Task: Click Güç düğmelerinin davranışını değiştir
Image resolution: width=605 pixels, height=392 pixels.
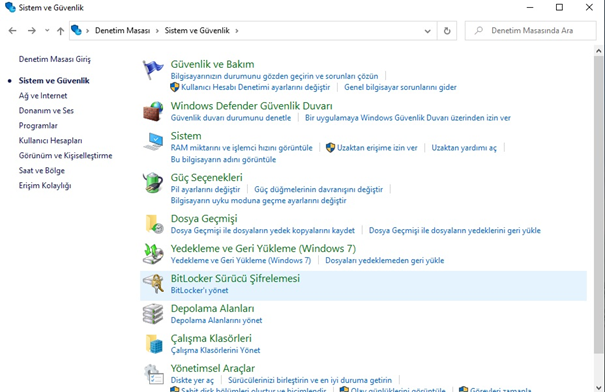Action: pyautogui.click(x=318, y=189)
